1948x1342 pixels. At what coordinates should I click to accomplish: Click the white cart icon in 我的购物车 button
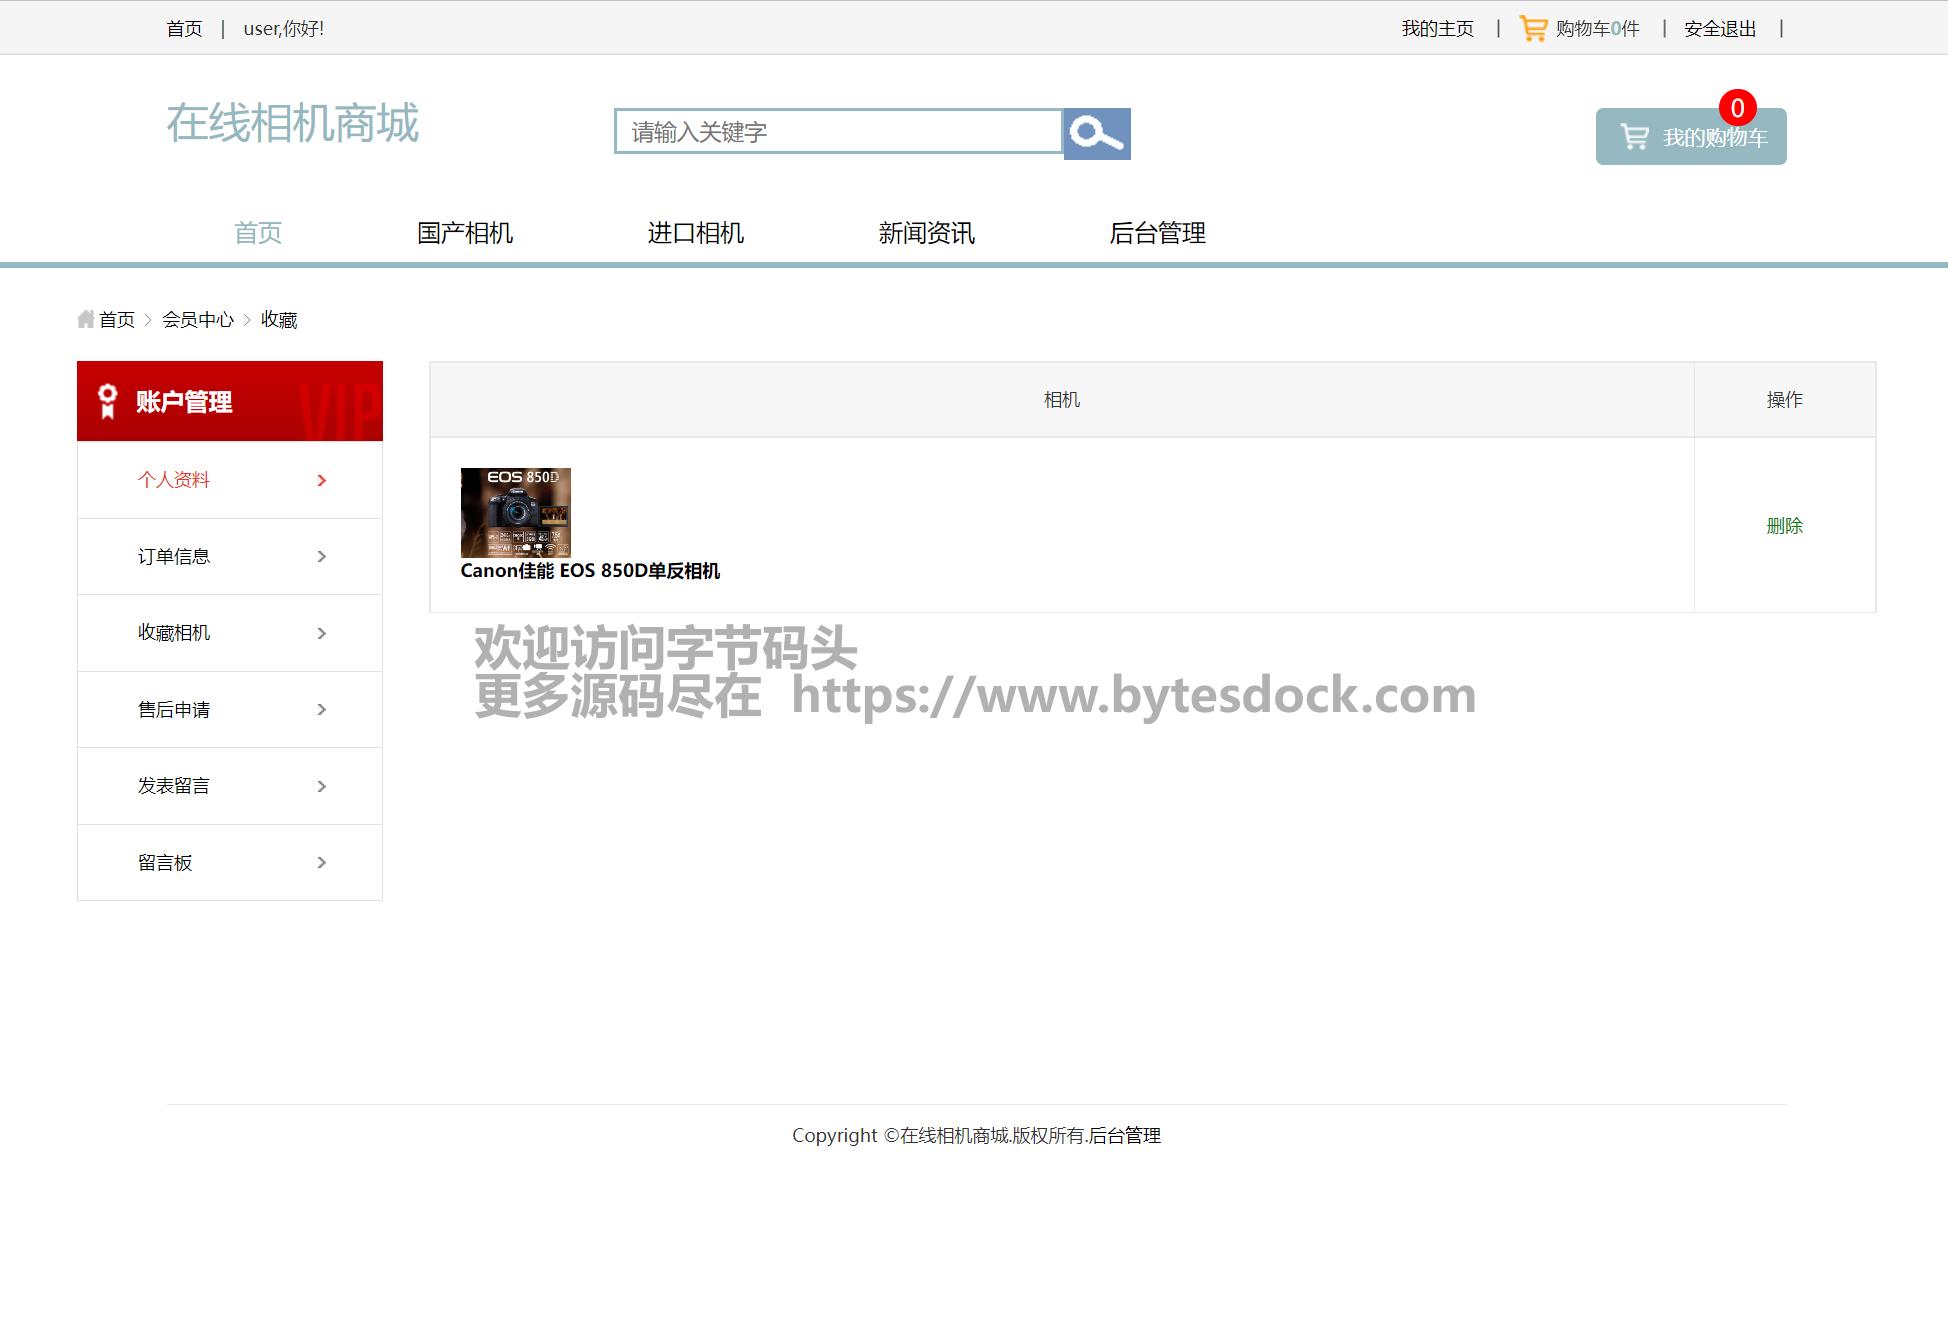1634,137
